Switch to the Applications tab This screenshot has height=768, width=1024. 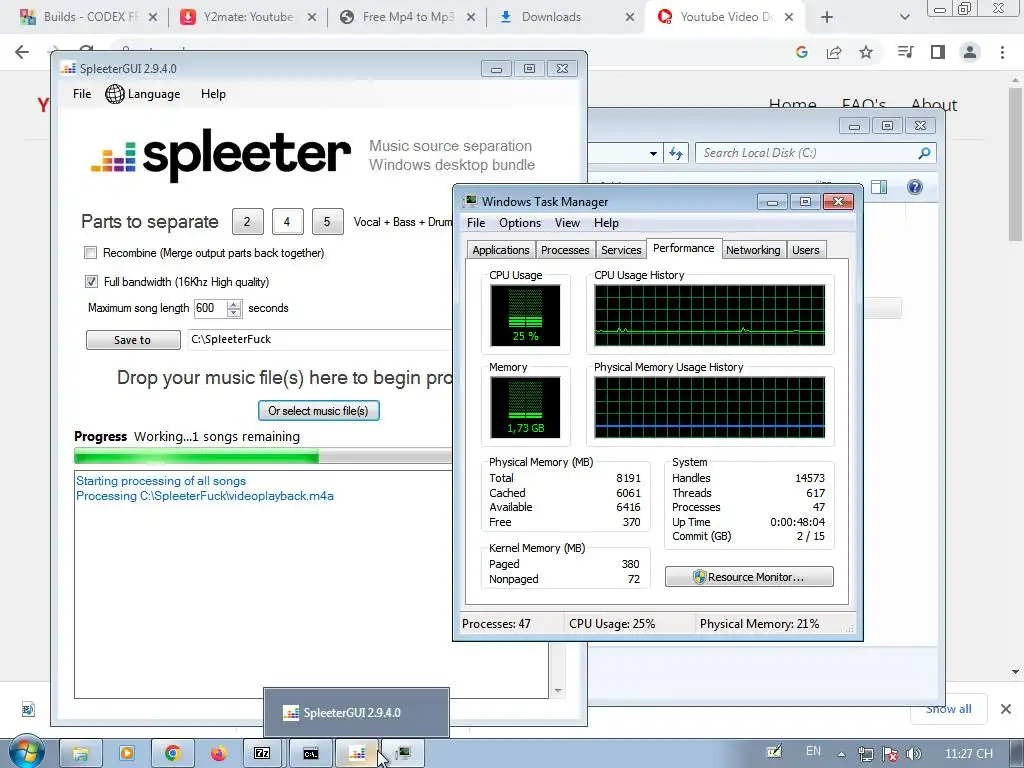tap(501, 250)
